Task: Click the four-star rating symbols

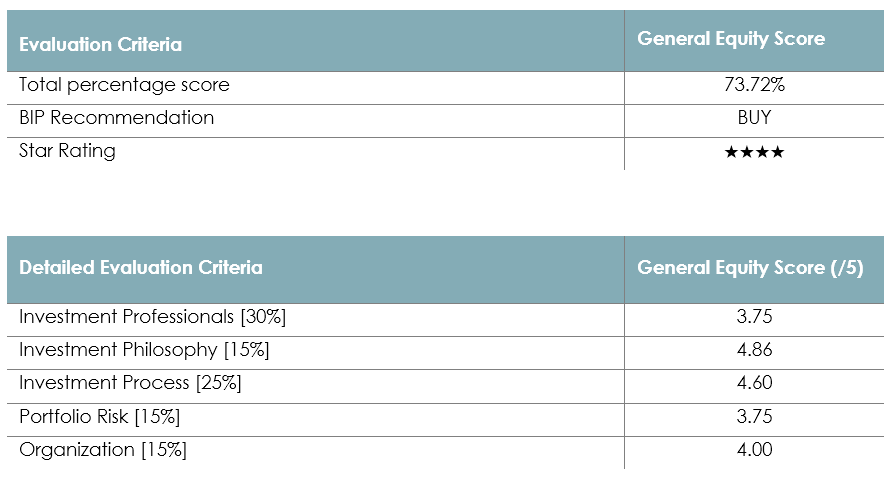Action: coord(754,152)
